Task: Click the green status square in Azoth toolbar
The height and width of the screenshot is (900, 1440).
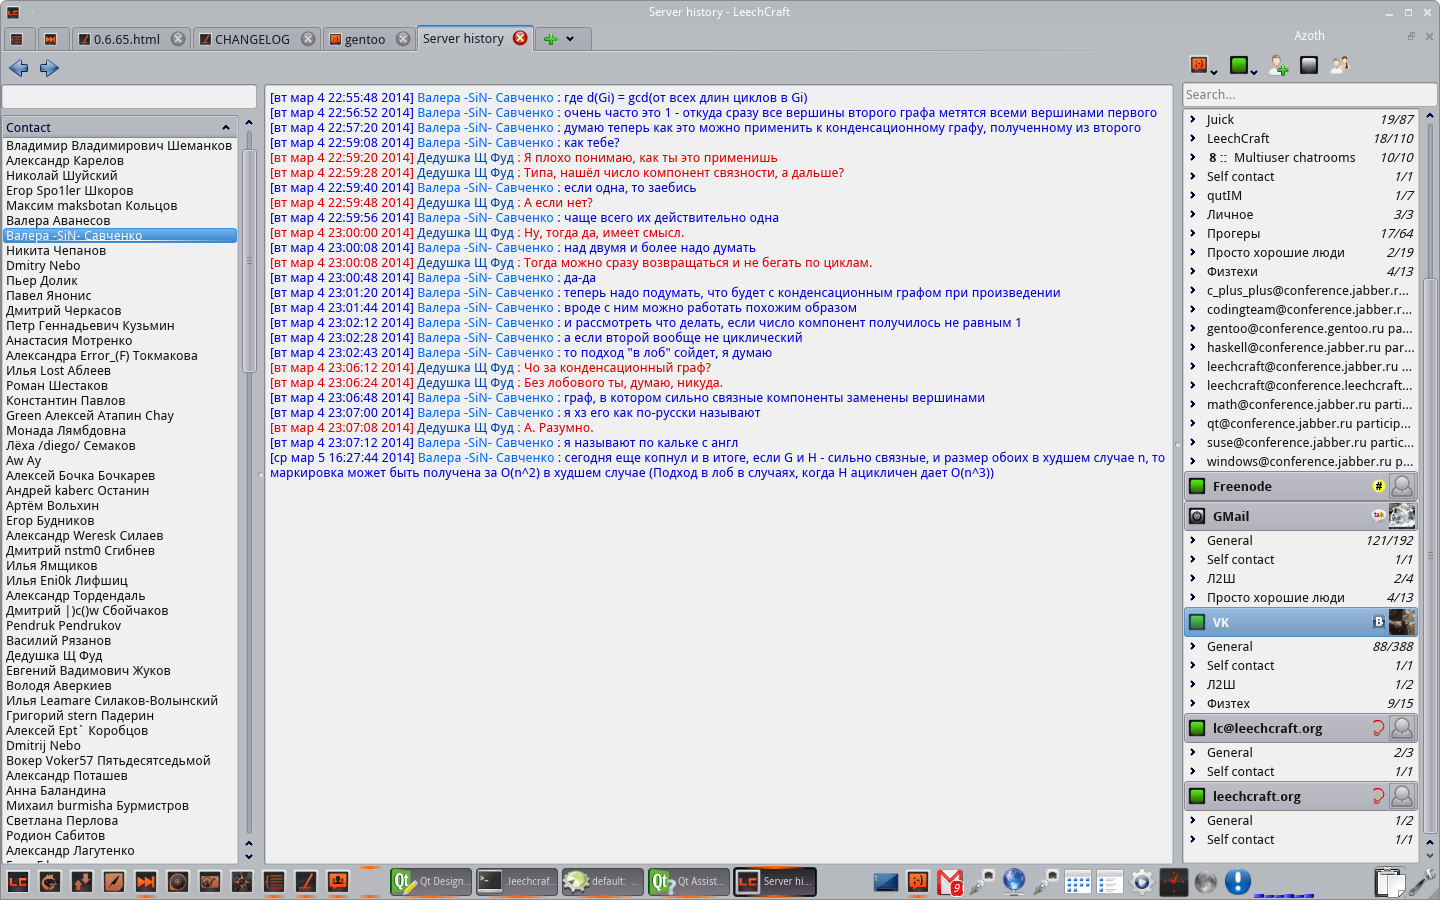Action: [x=1239, y=65]
